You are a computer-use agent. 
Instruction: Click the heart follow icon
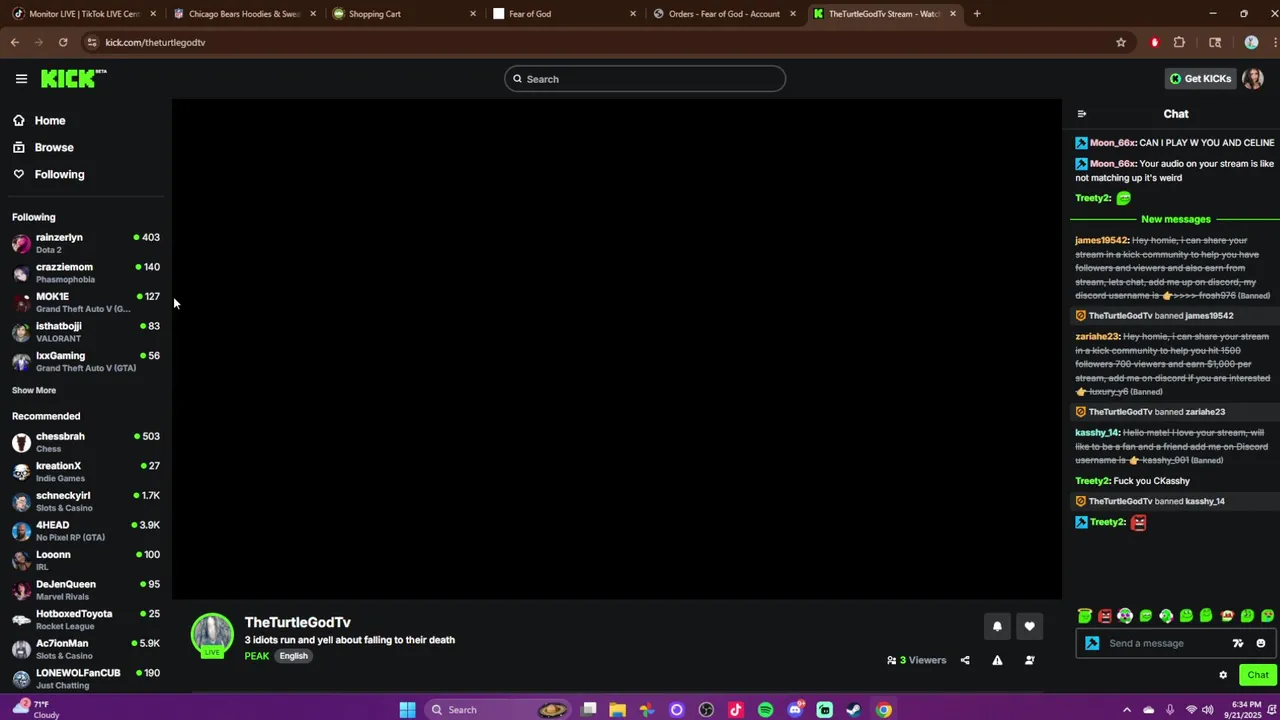click(x=1029, y=626)
